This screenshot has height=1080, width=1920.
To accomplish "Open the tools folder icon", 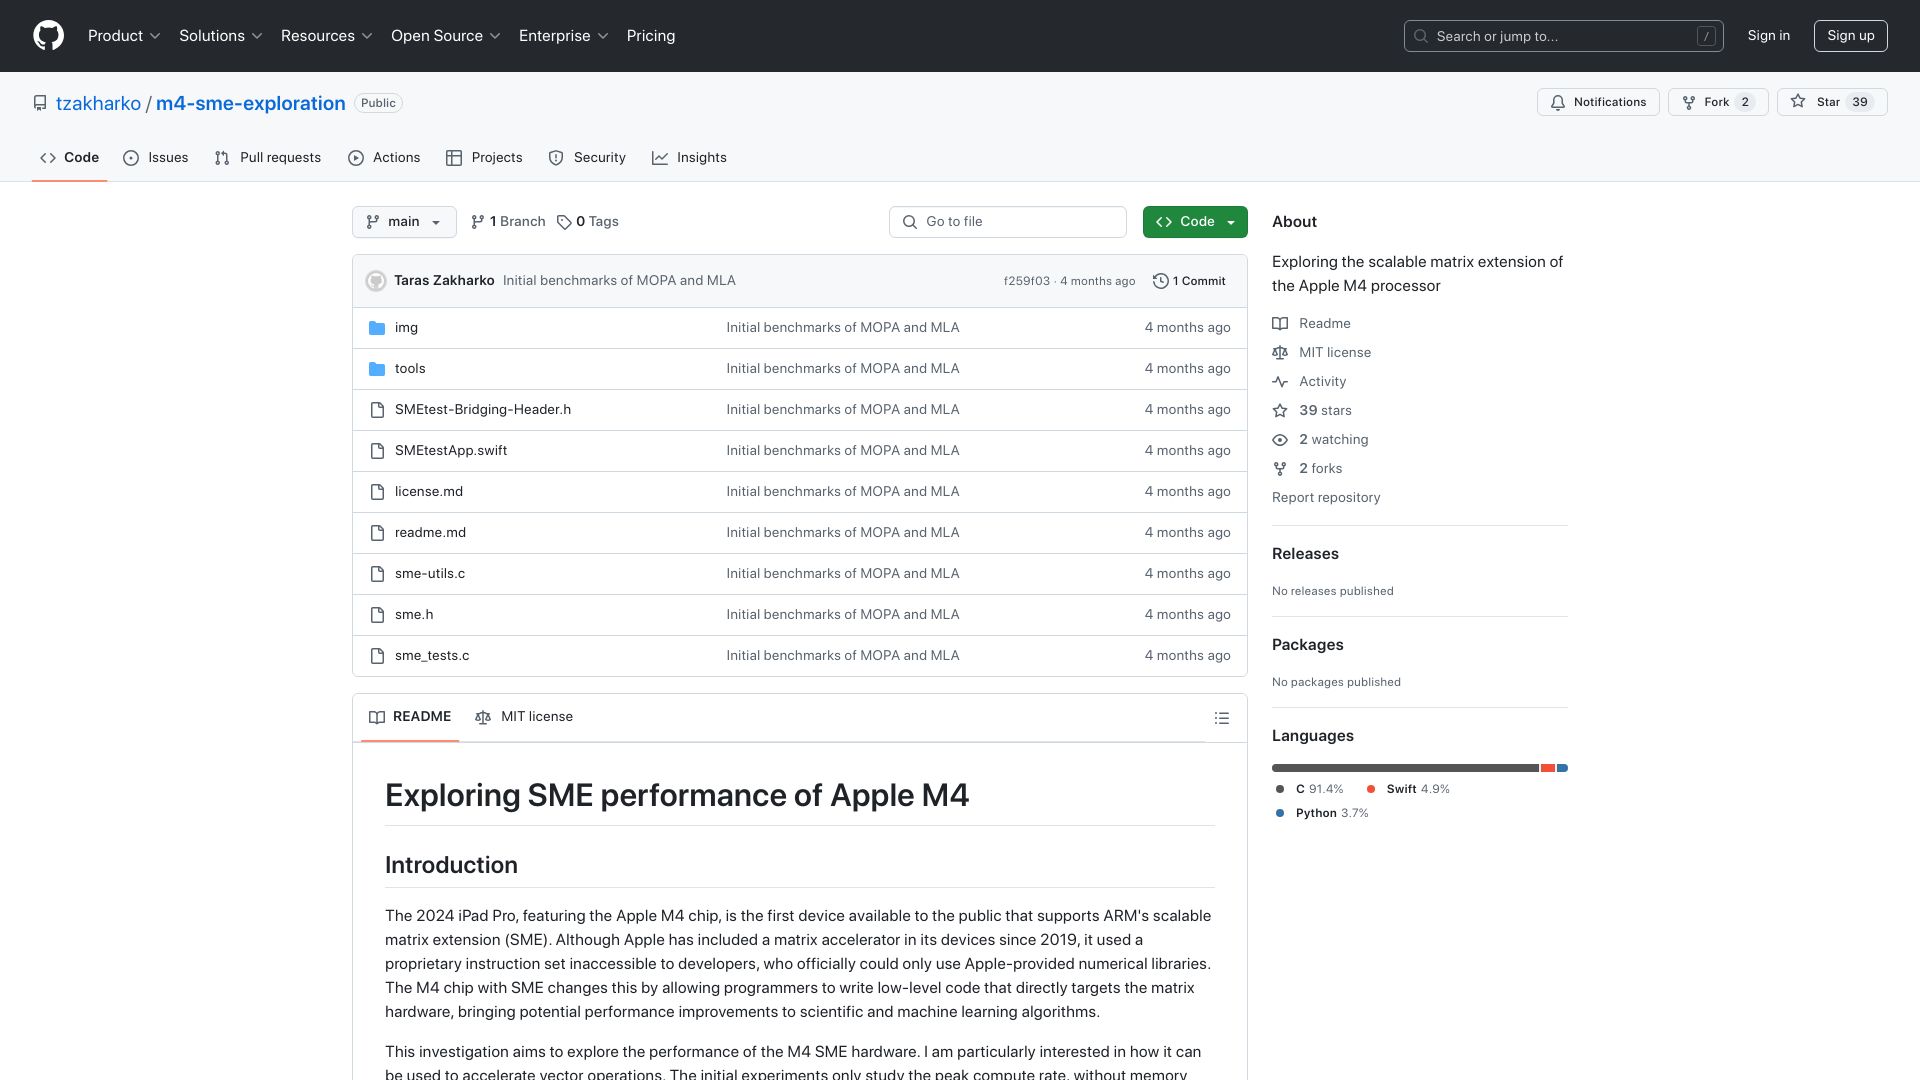I will tap(377, 369).
